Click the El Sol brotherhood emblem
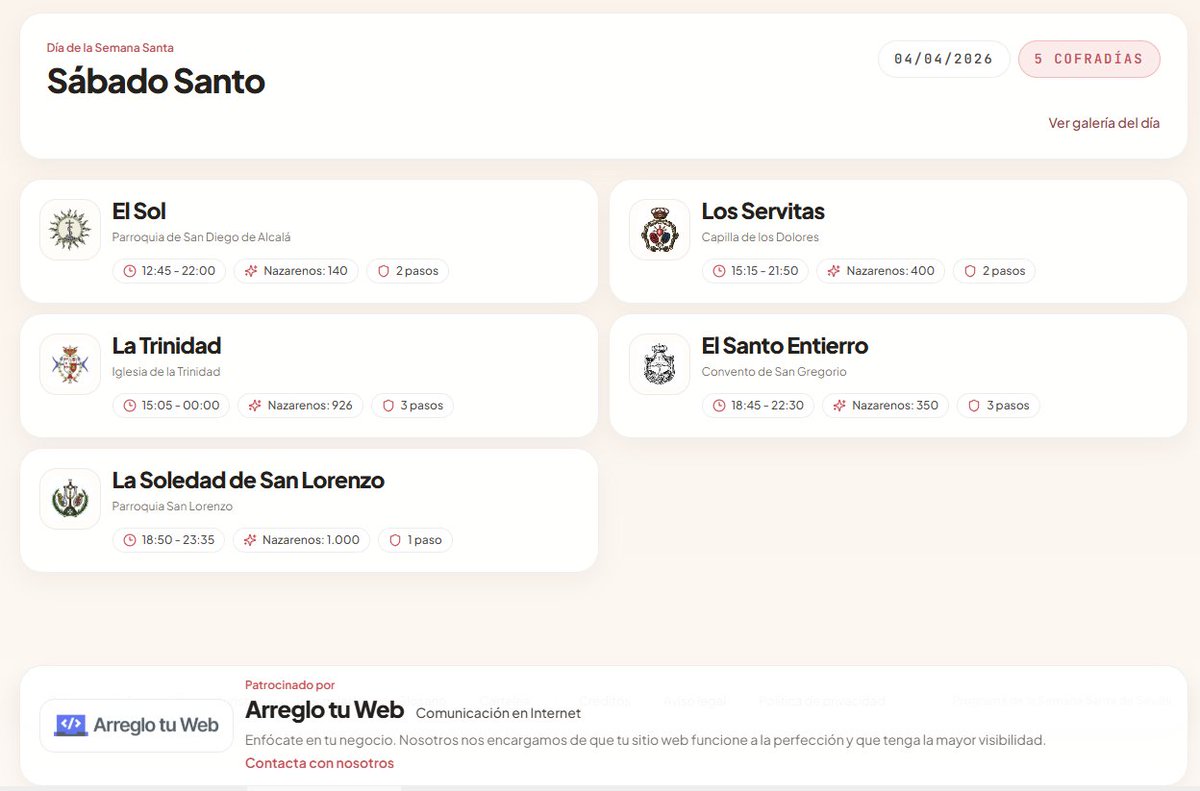1200x791 pixels. click(70, 230)
